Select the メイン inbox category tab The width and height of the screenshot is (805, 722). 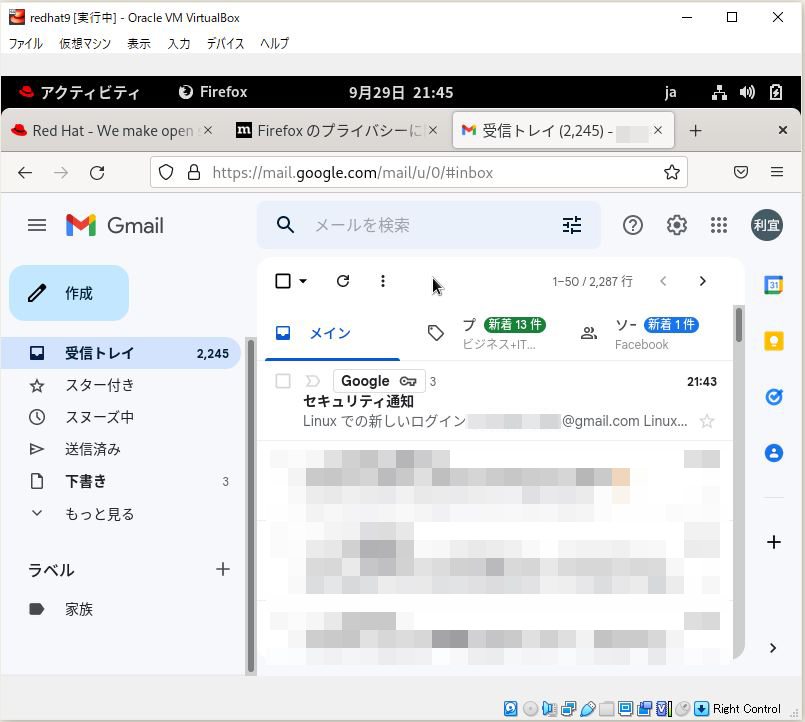coord(332,333)
